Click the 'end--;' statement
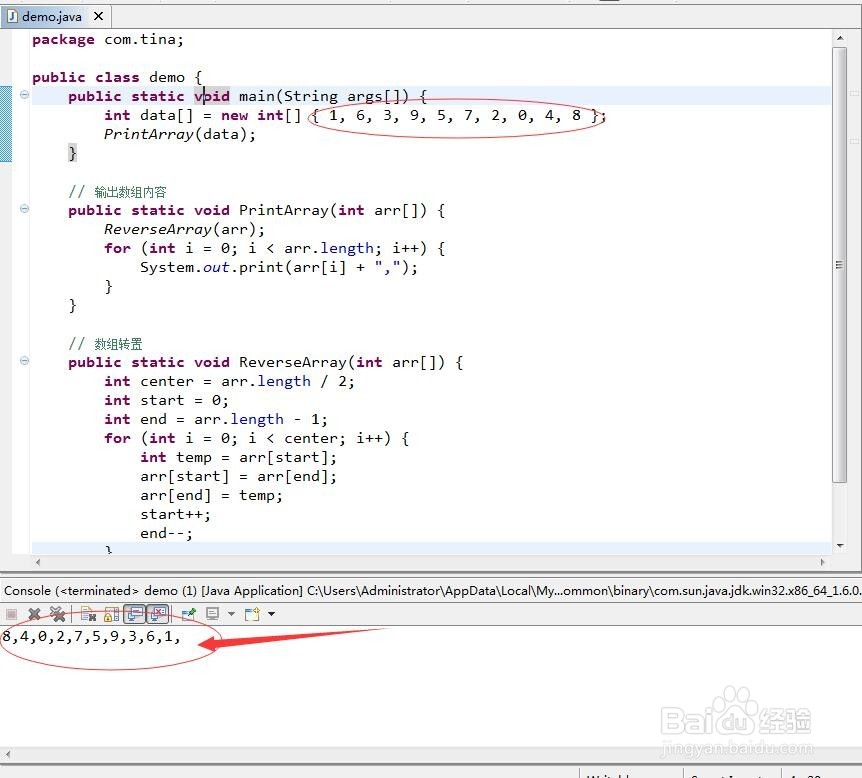862x778 pixels. (166, 533)
